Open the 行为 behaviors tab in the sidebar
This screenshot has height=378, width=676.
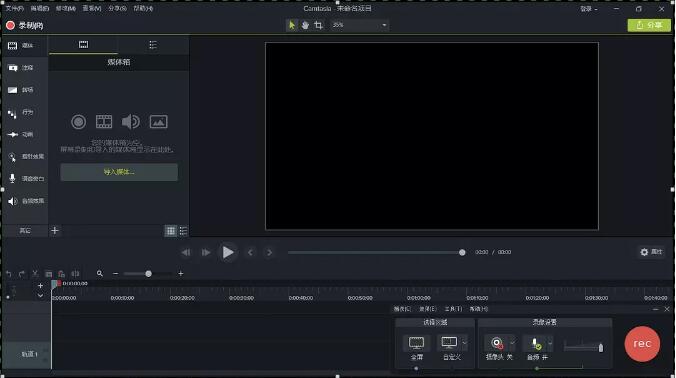coord(25,112)
